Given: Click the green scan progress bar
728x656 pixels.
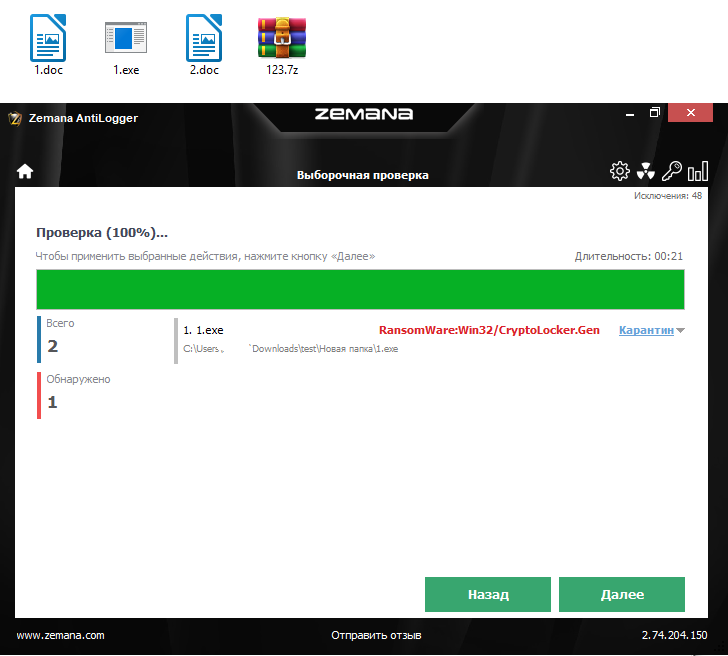Looking at the screenshot, I should tap(360, 289).
